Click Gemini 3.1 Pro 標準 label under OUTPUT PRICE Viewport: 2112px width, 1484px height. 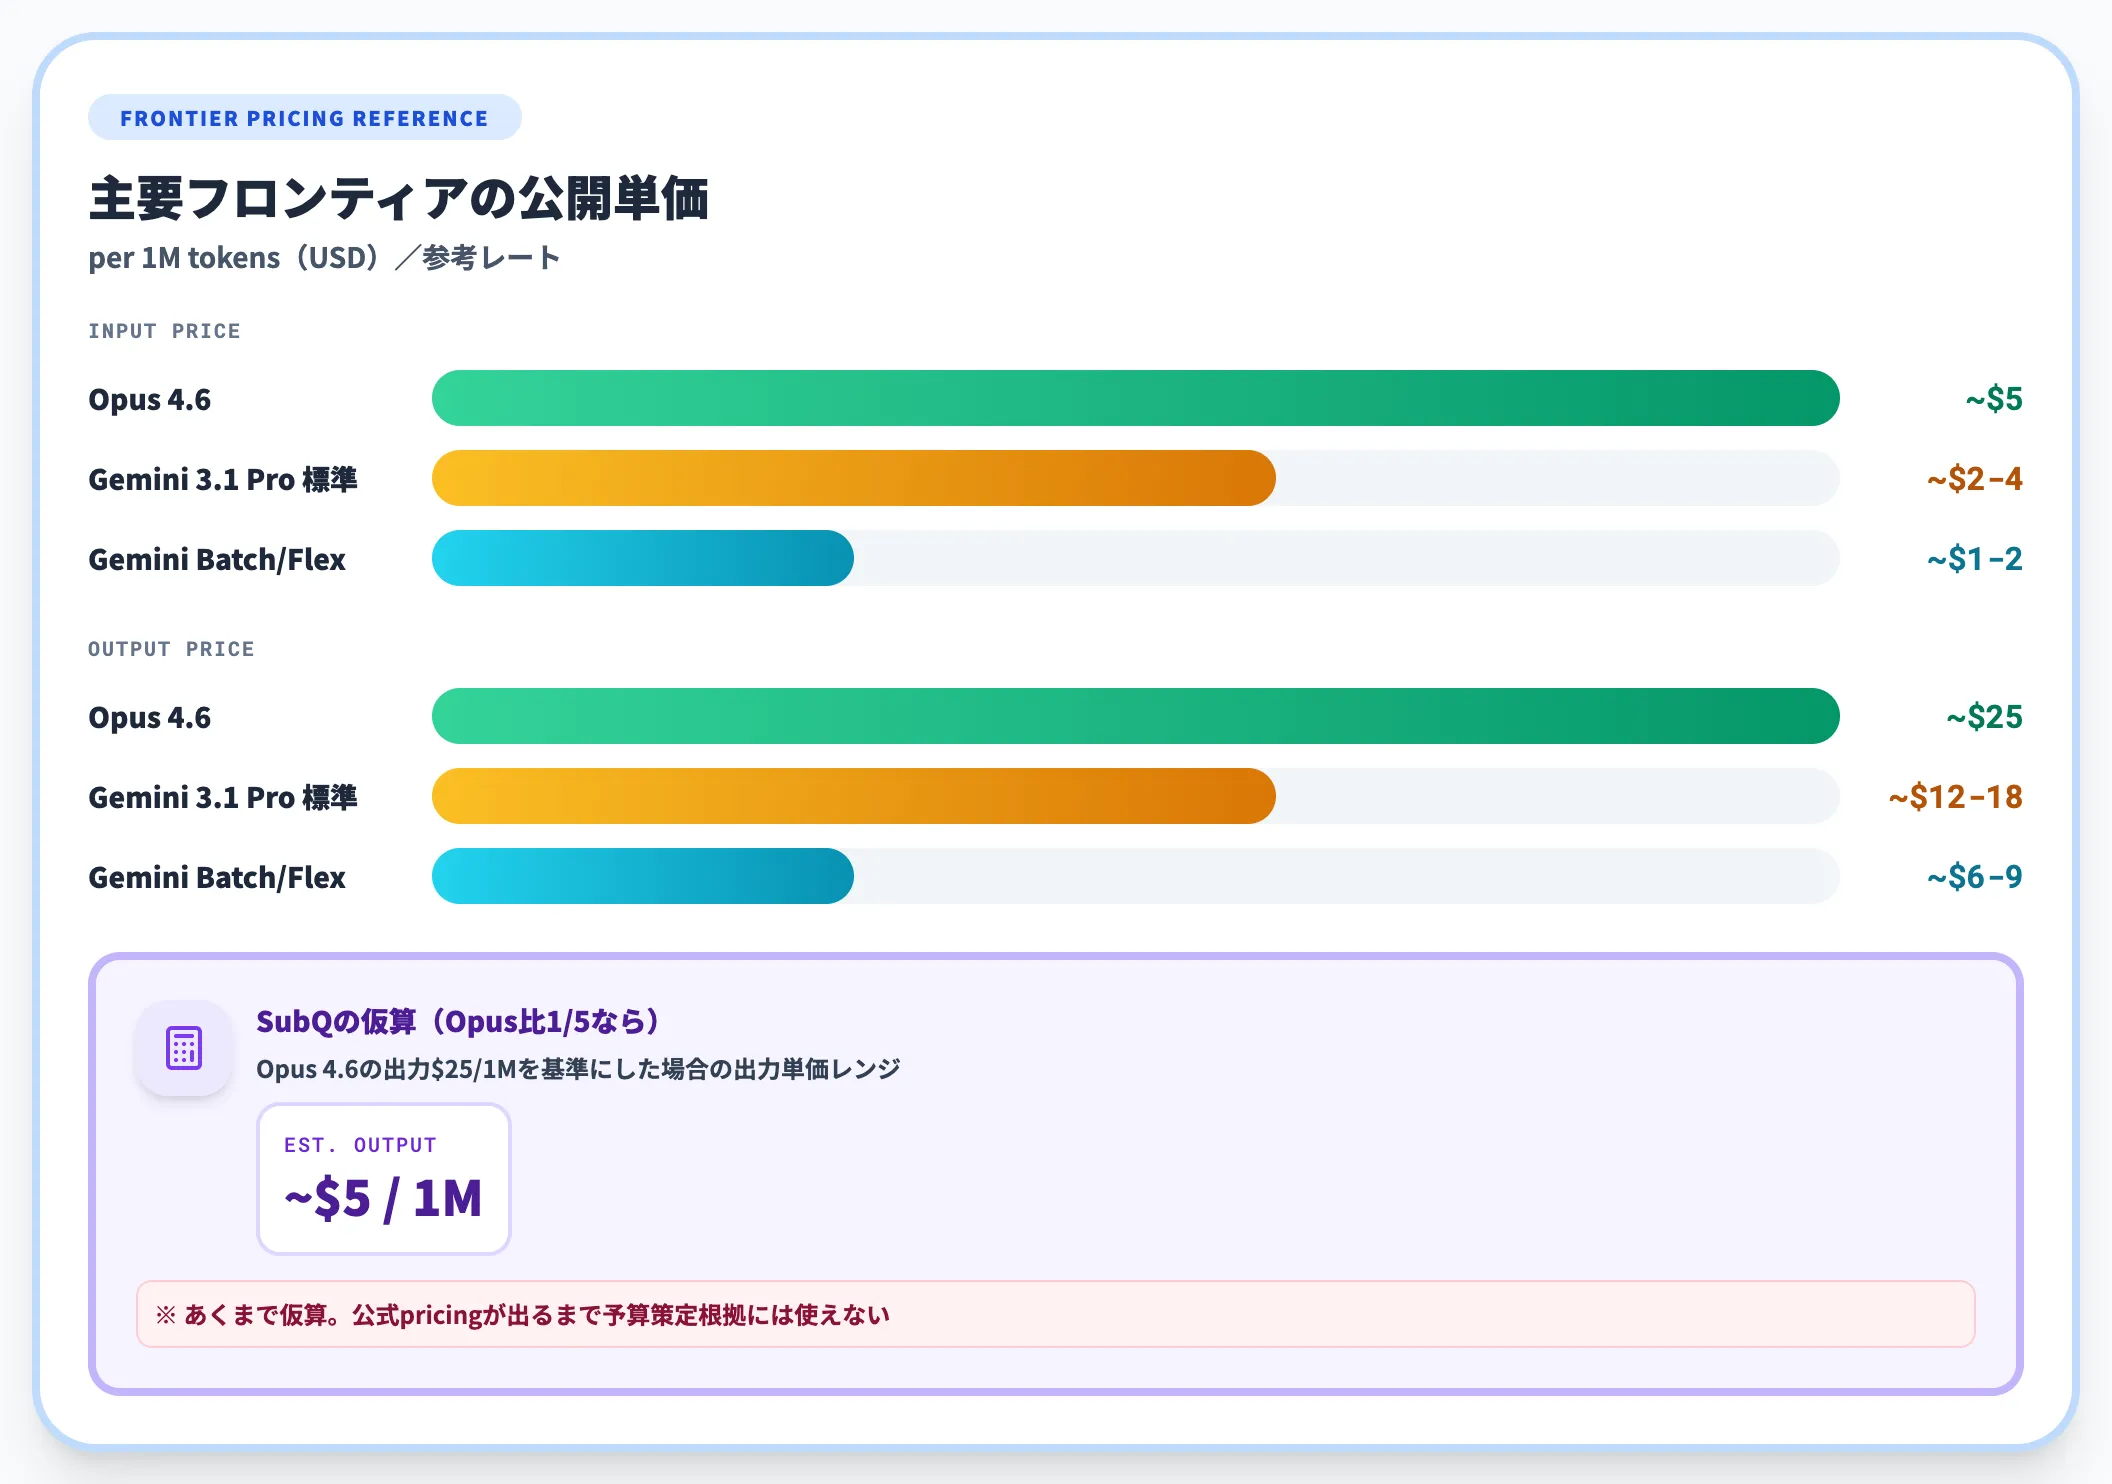click(x=222, y=797)
